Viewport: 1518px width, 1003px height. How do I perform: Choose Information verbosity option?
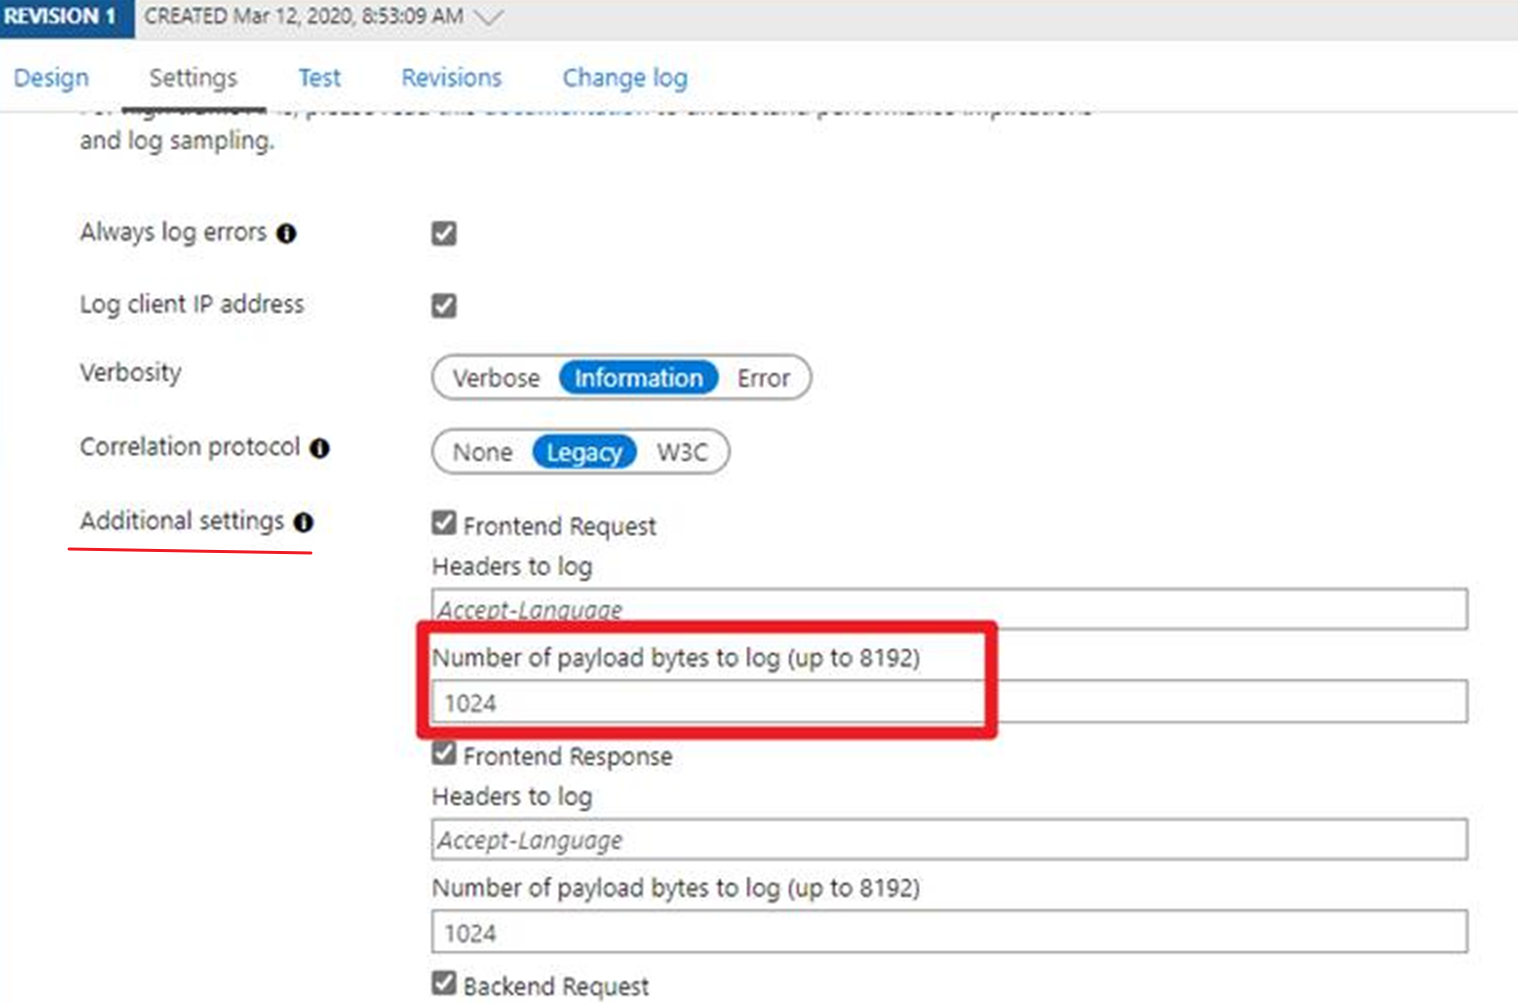[x=638, y=378]
